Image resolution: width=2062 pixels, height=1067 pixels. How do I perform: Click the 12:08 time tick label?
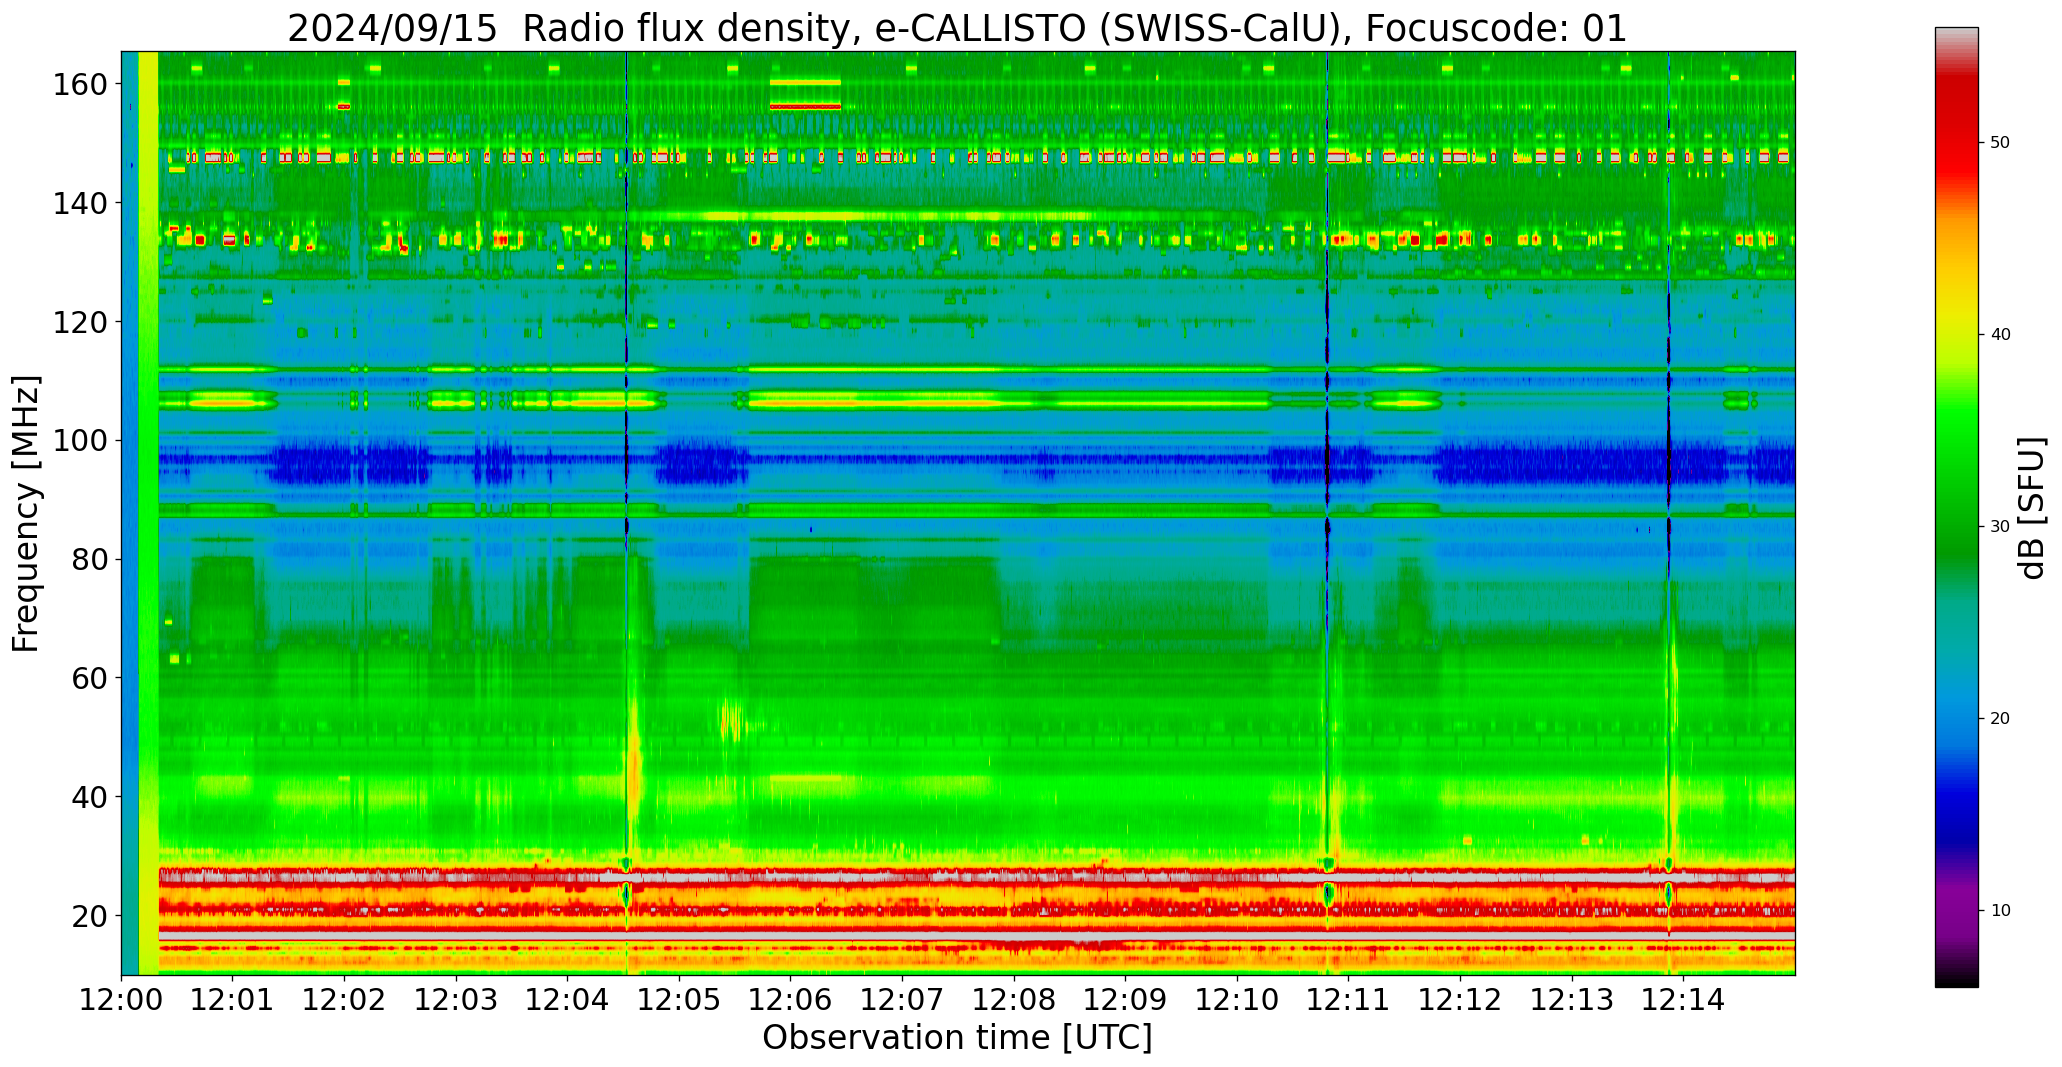[x=1014, y=1000]
